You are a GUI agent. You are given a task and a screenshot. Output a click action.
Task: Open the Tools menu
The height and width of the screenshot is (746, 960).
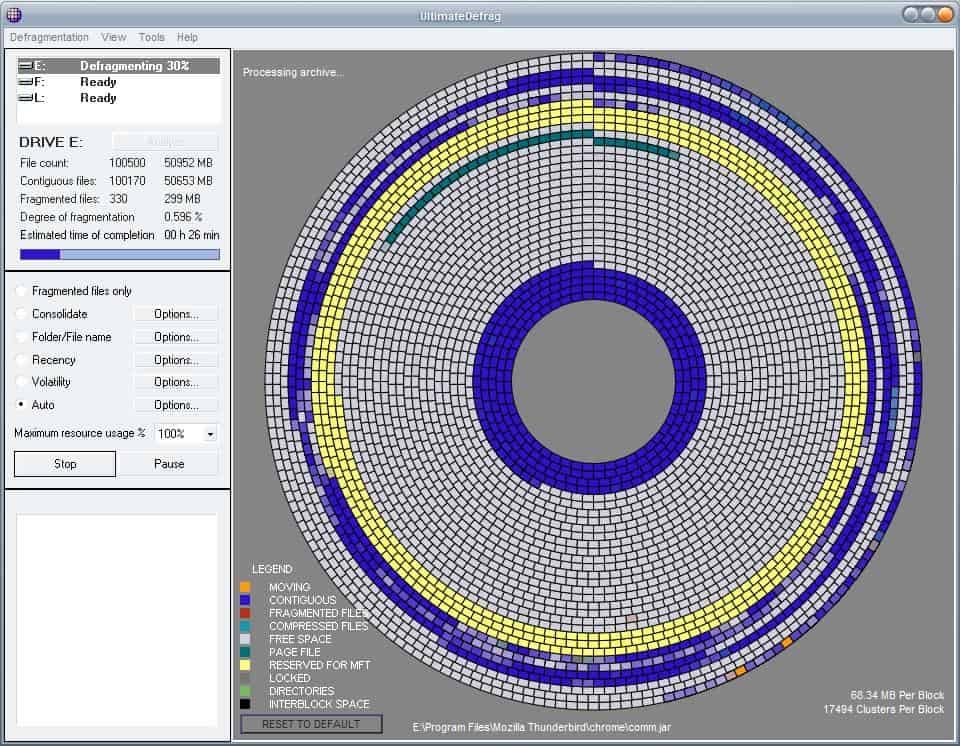(x=151, y=37)
